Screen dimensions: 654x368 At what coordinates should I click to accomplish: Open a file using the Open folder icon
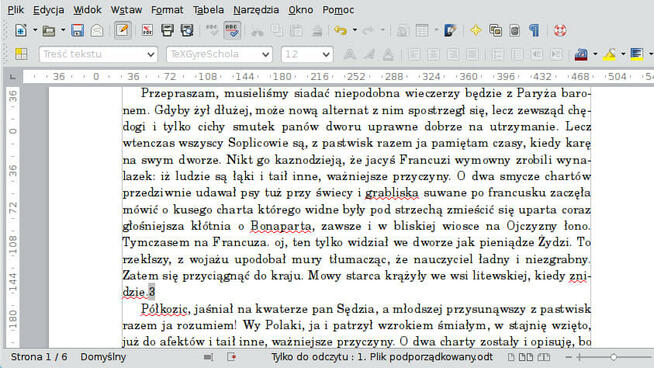tap(49, 30)
